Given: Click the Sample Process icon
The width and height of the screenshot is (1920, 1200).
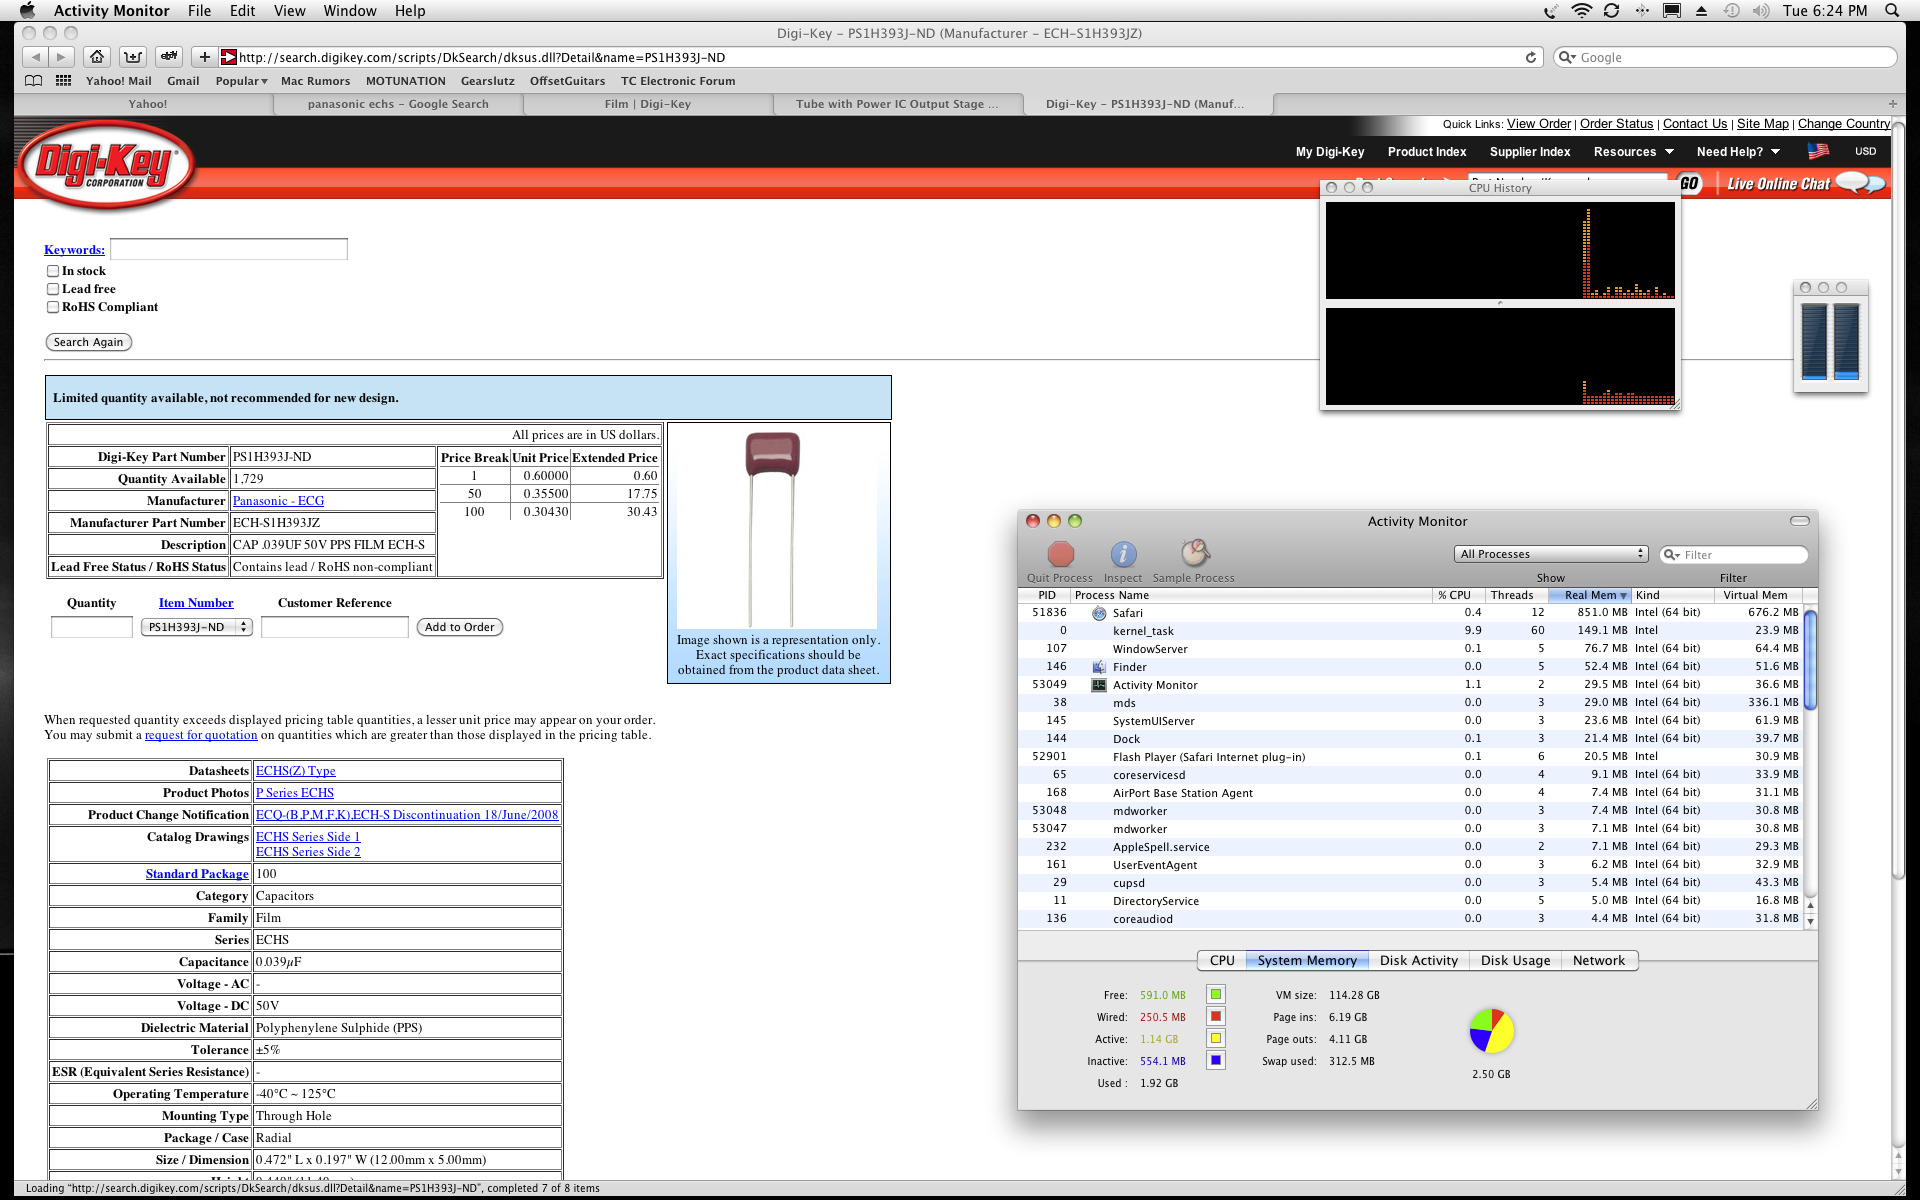Looking at the screenshot, I should tap(1195, 553).
